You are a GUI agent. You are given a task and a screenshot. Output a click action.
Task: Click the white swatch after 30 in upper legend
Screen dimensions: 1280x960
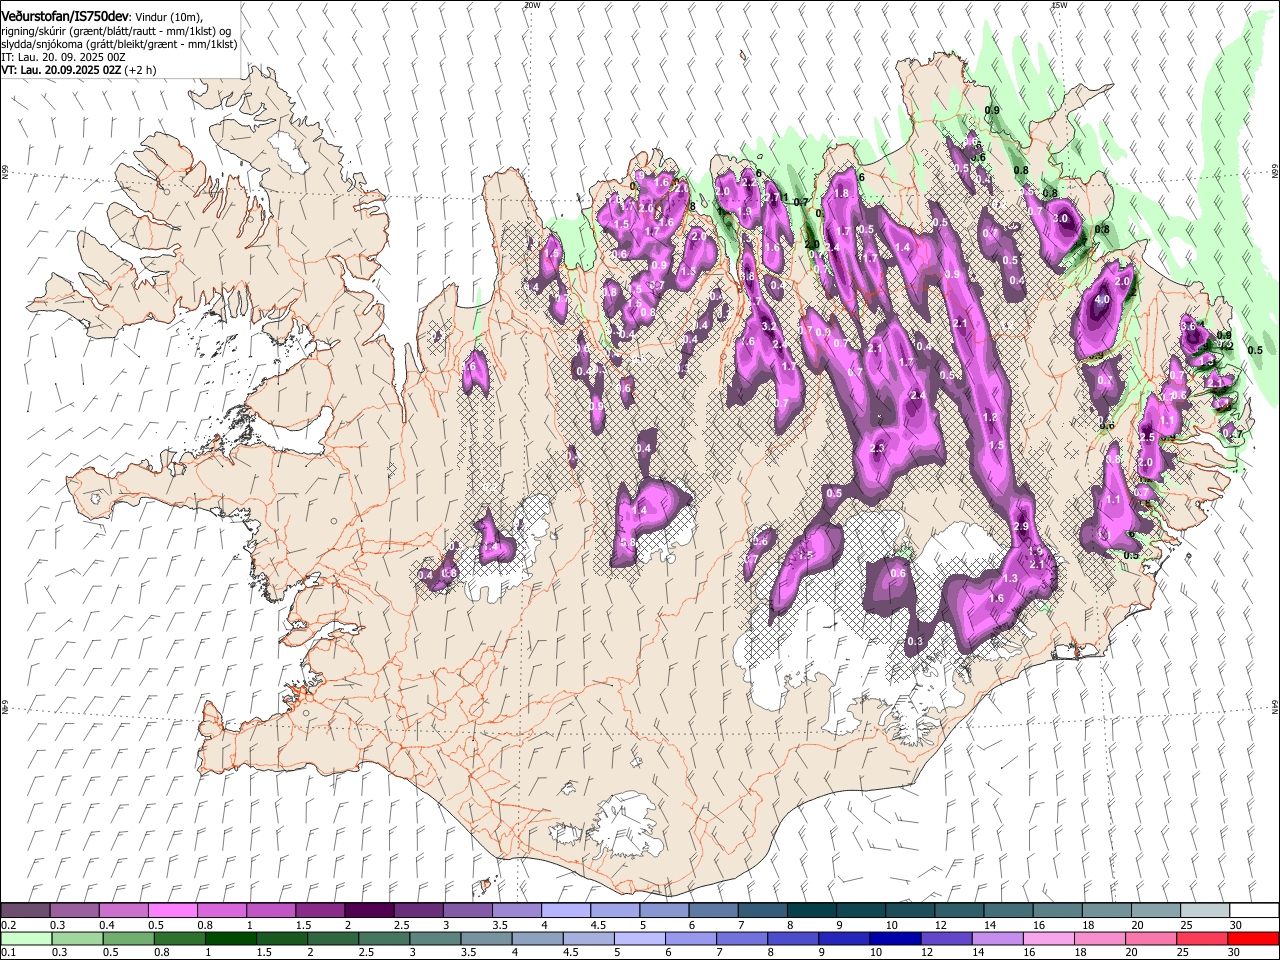point(1254,910)
